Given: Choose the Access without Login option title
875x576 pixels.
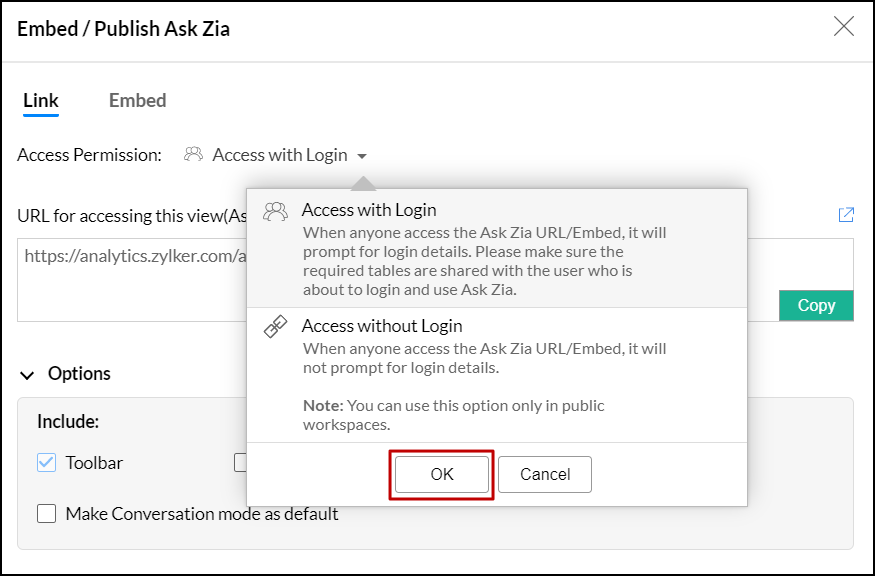Looking at the screenshot, I should click(382, 326).
